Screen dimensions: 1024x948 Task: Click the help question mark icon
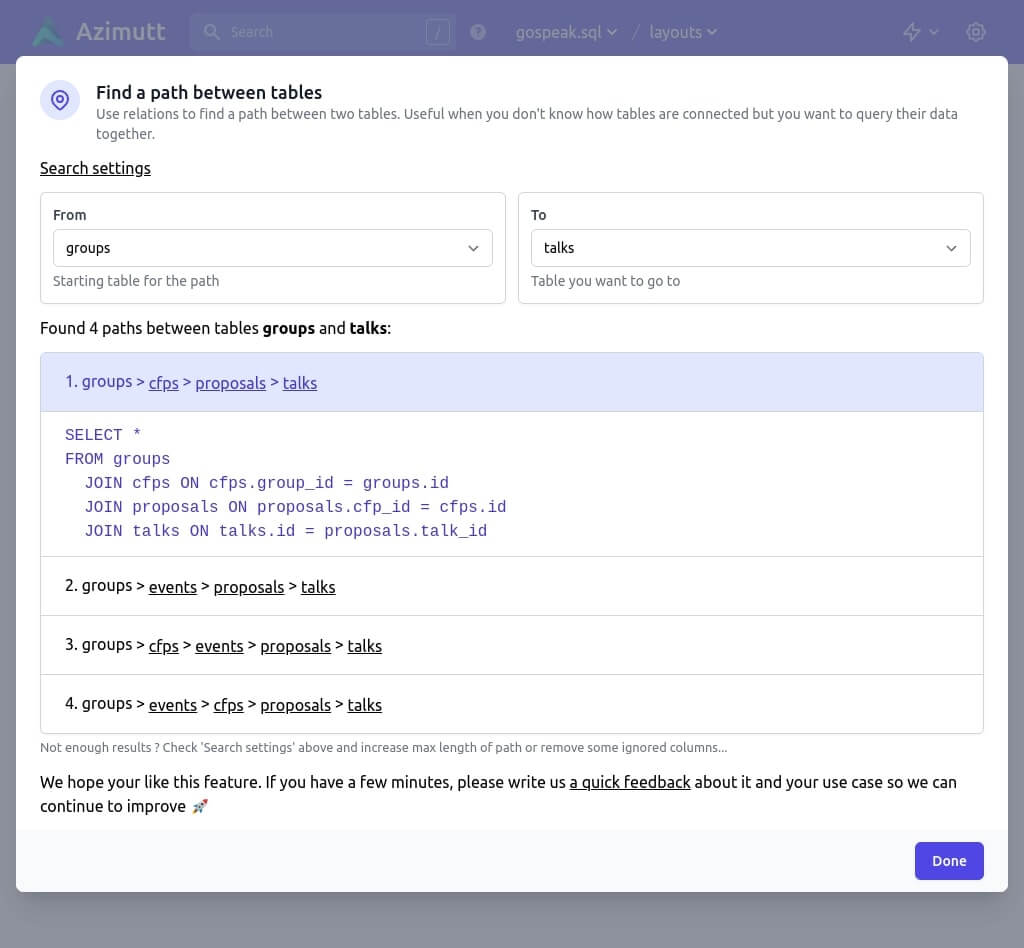[x=478, y=32]
